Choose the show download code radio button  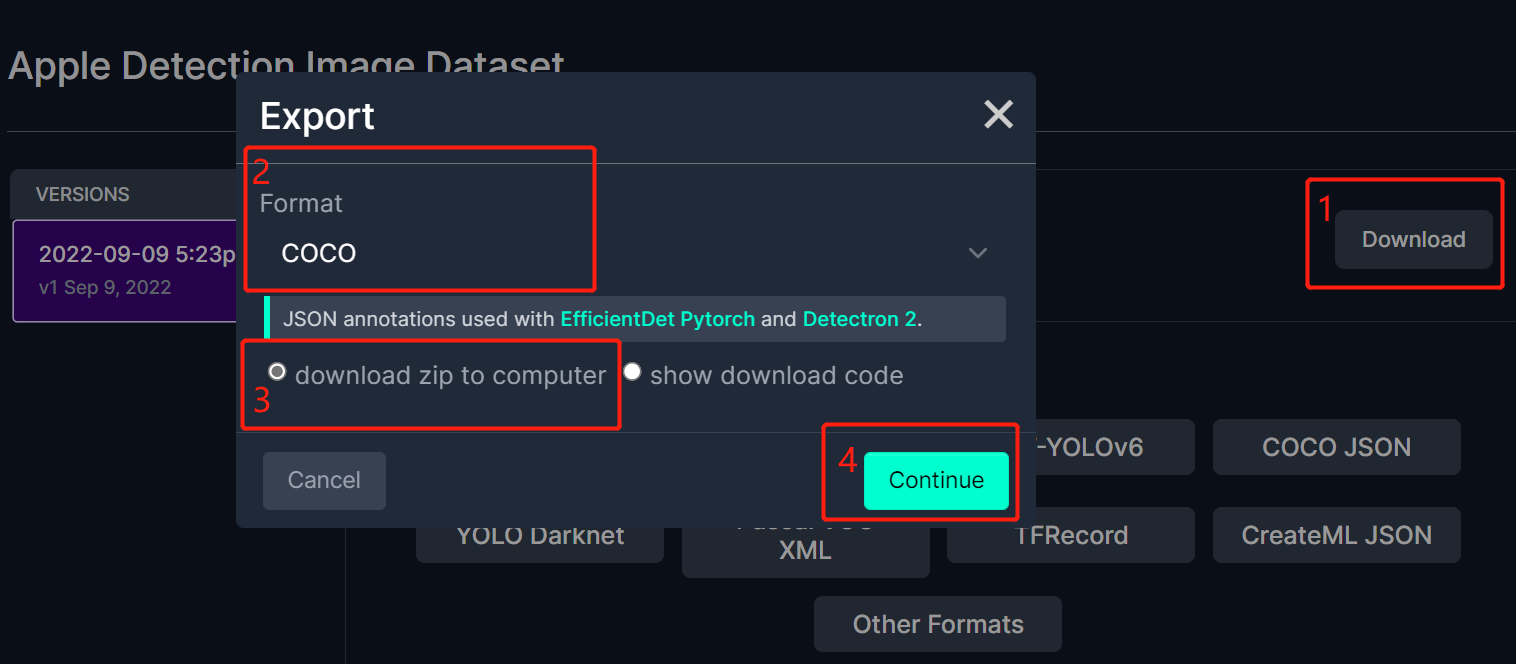click(632, 373)
